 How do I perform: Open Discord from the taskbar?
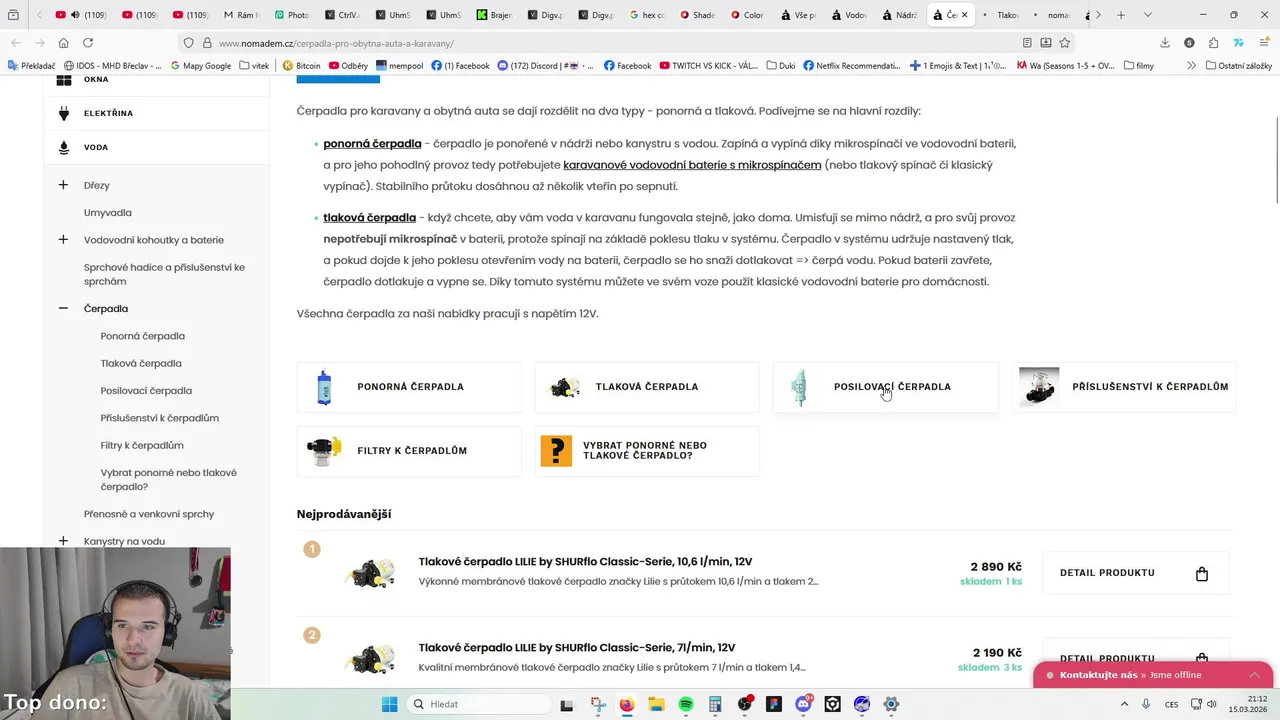(x=803, y=704)
